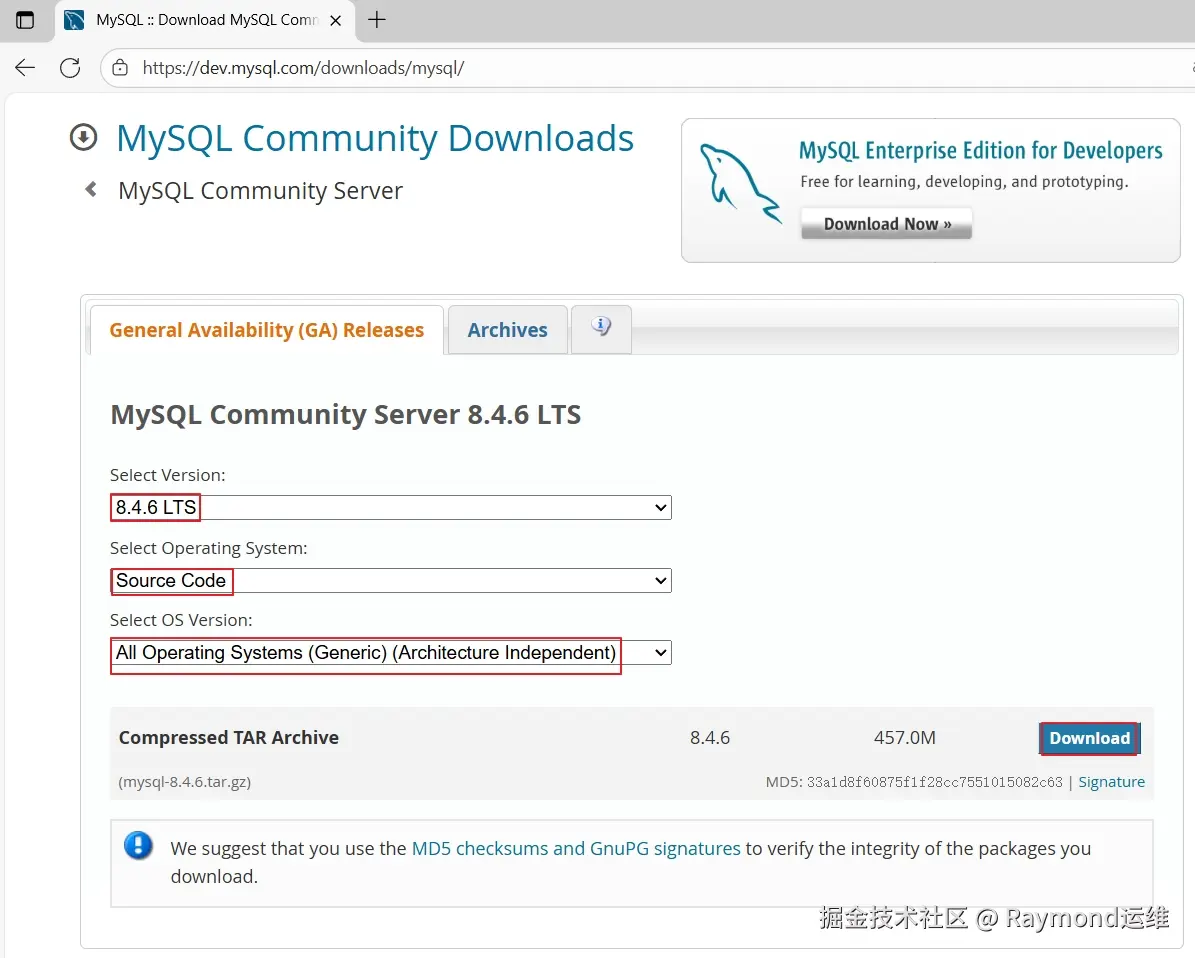Viewport: 1195px width, 958px height.
Task: Expand the Select OS Version dropdown
Action: pos(391,653)
